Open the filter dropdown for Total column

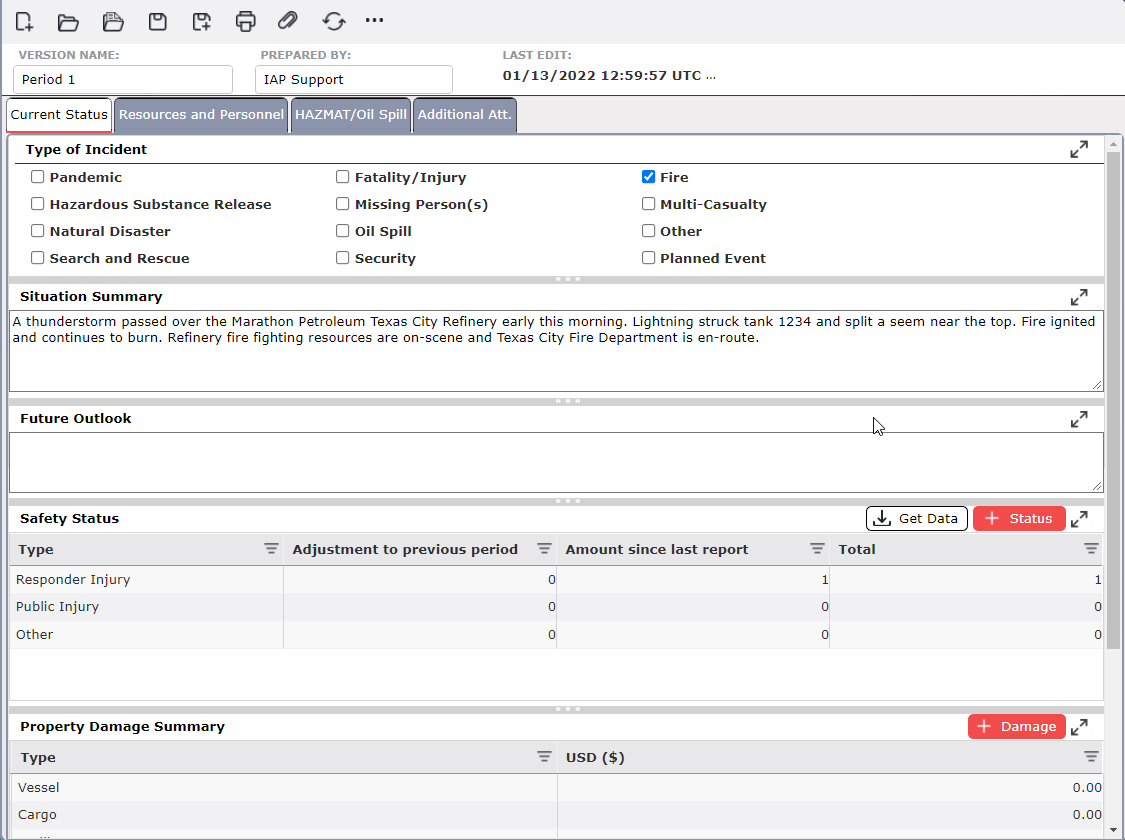pyautogui.click(x=1091, y=548)
